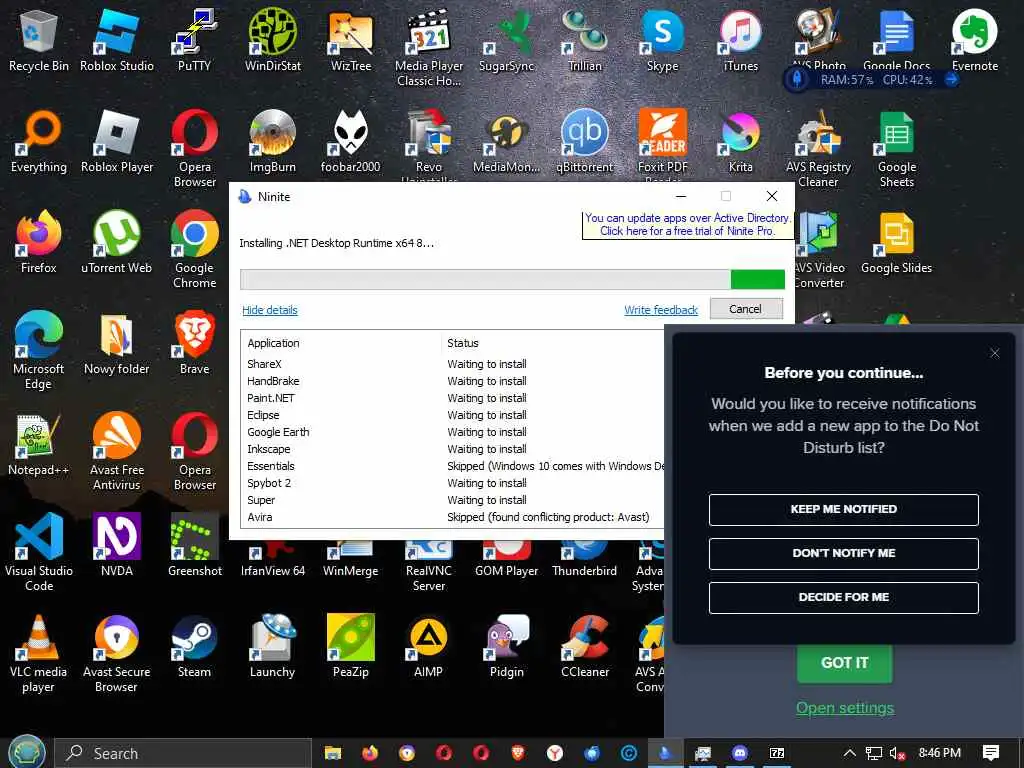Open the AIMP desktop shortcut
The width and height of the screenshot is (1024, 768).
(x=429, y=647)
